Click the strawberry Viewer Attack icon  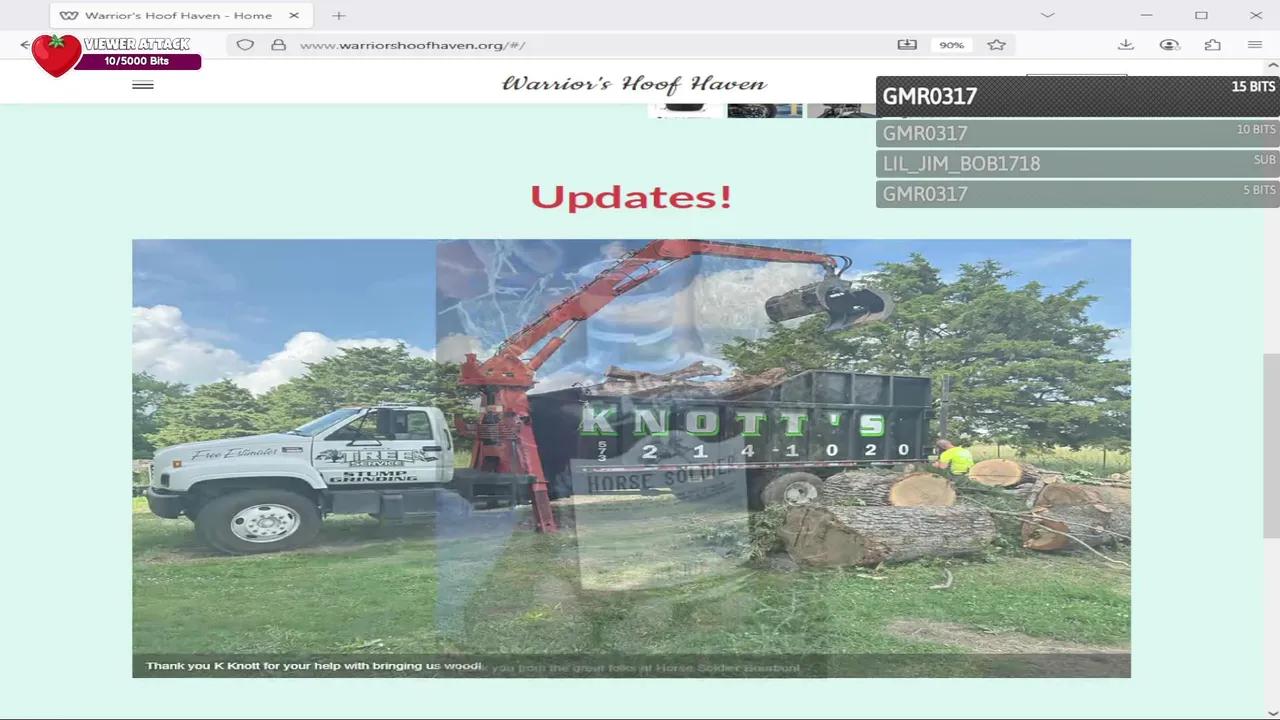[x=56, y=55]
